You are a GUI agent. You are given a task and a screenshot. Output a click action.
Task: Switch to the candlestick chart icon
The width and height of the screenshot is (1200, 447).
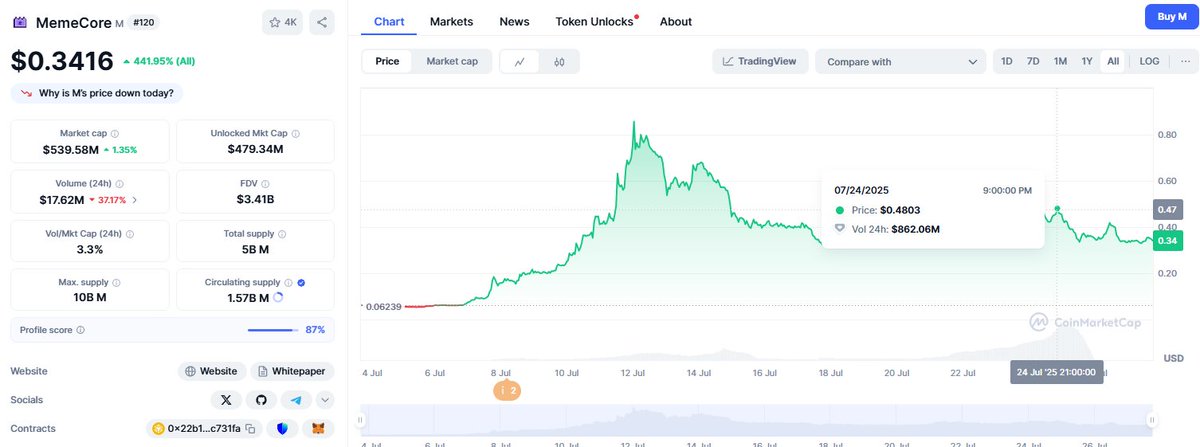point(559,61)
